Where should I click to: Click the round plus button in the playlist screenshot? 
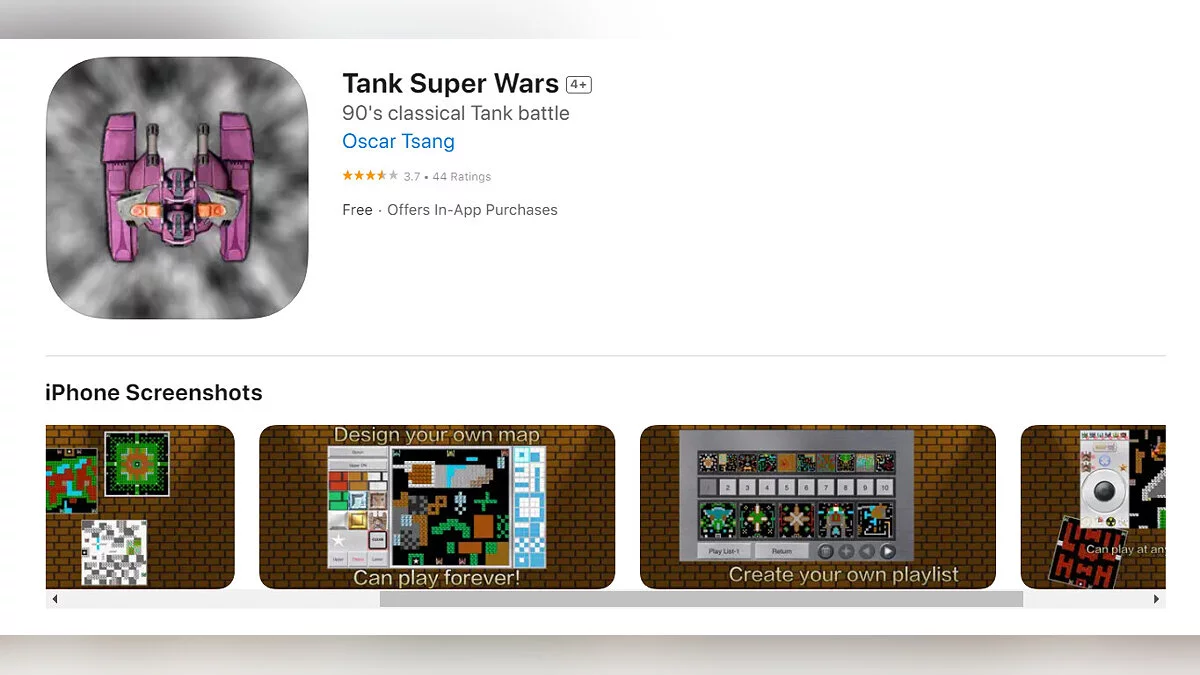pos(846,551)
